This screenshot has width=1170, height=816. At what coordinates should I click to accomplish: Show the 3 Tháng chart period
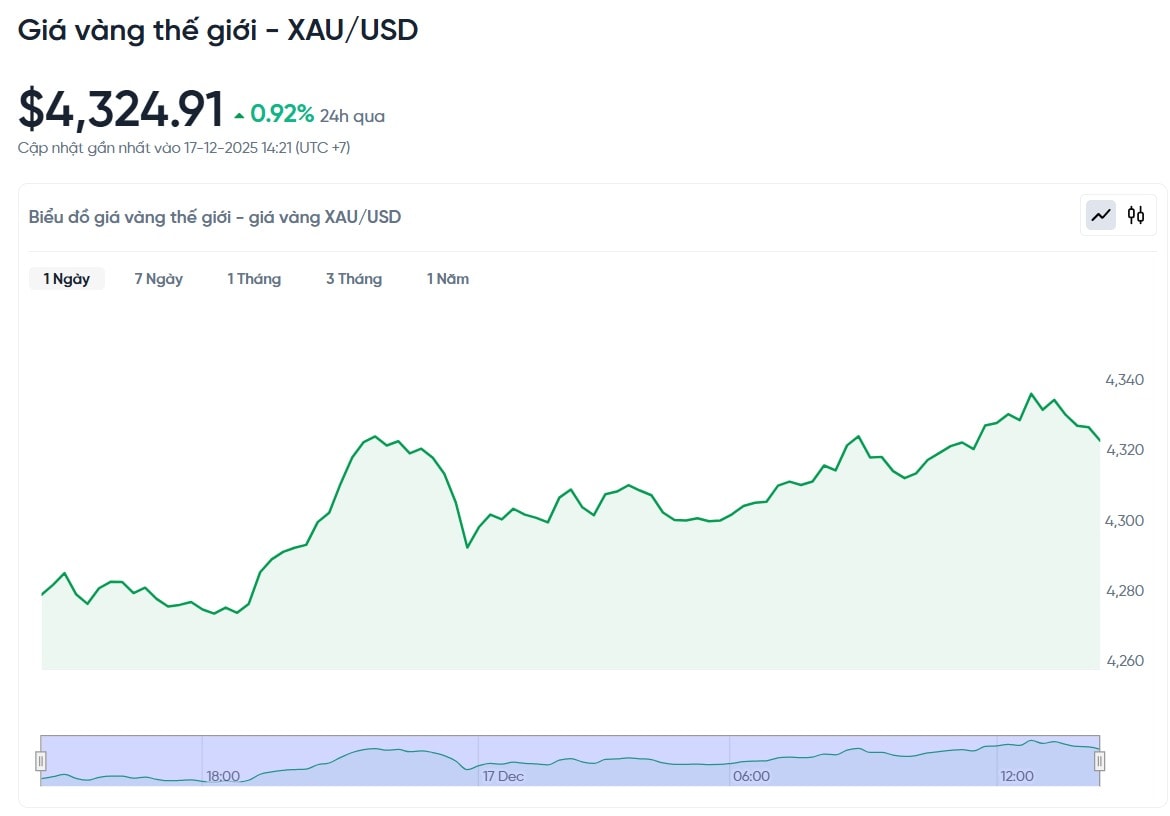click(354, 279)
